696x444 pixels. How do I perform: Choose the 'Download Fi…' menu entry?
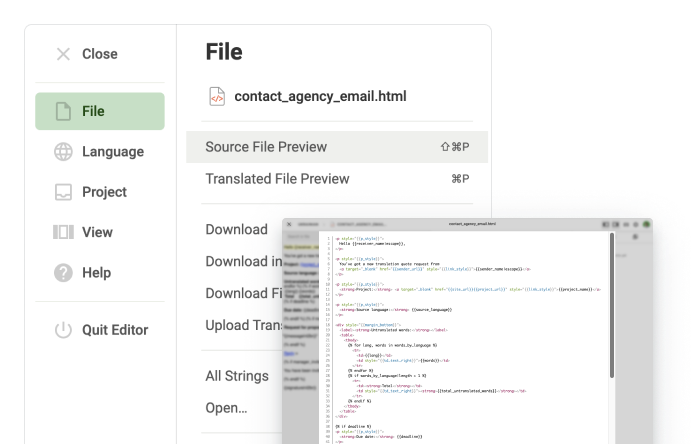242,293
